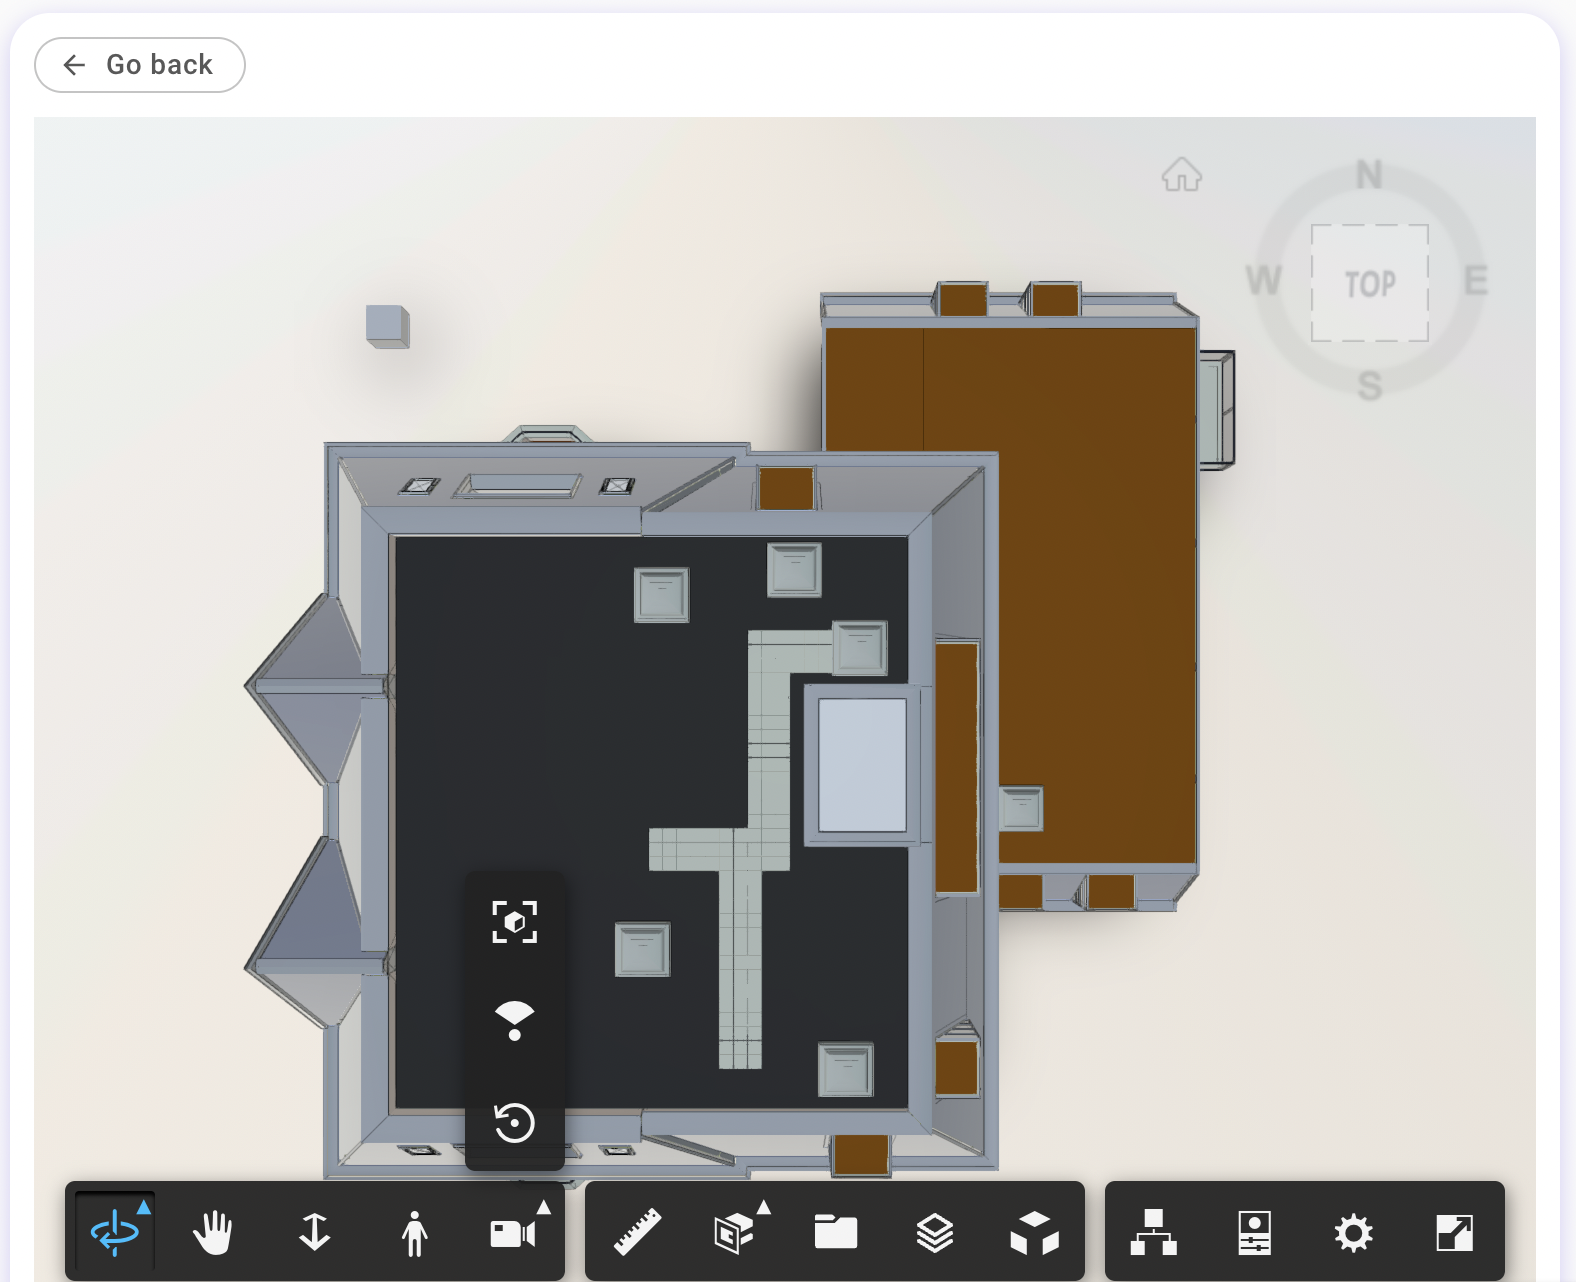The image size is (1576, 1282).
Task: Select TOP face on view cube
Action: coord(1370,284)
